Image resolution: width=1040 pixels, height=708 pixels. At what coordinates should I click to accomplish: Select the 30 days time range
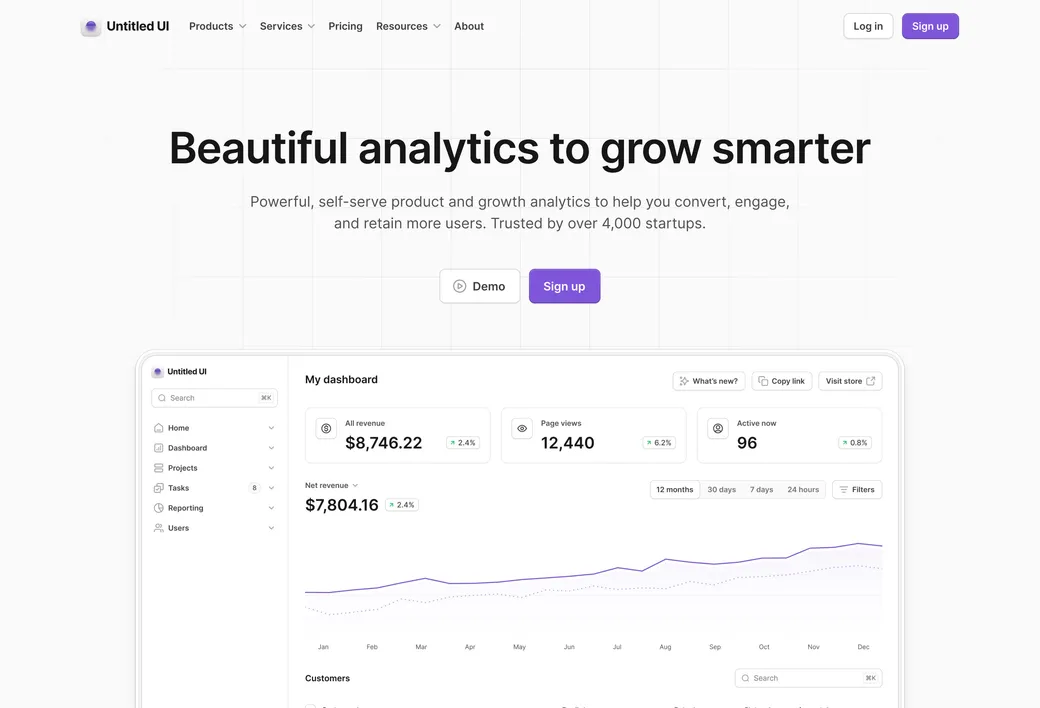[722, 490]
